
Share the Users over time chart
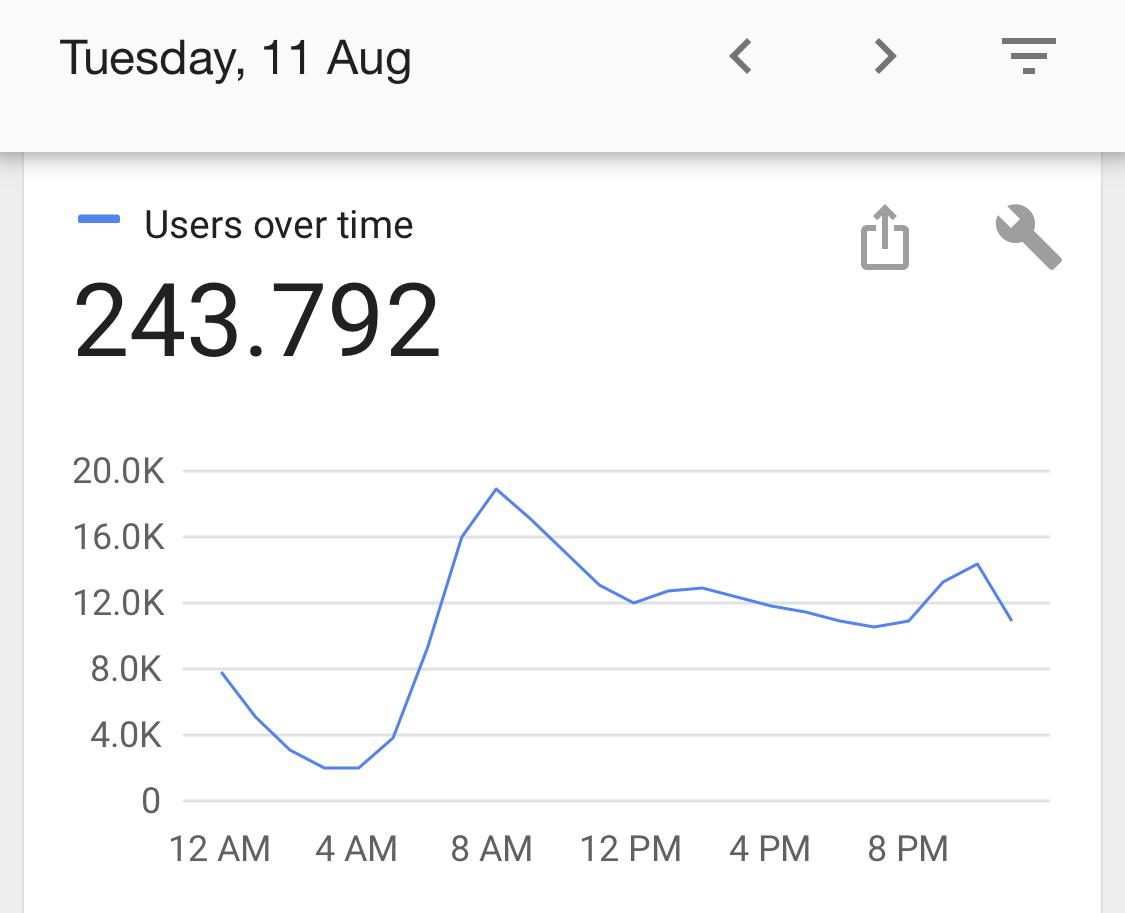click(x=885, y=238)
